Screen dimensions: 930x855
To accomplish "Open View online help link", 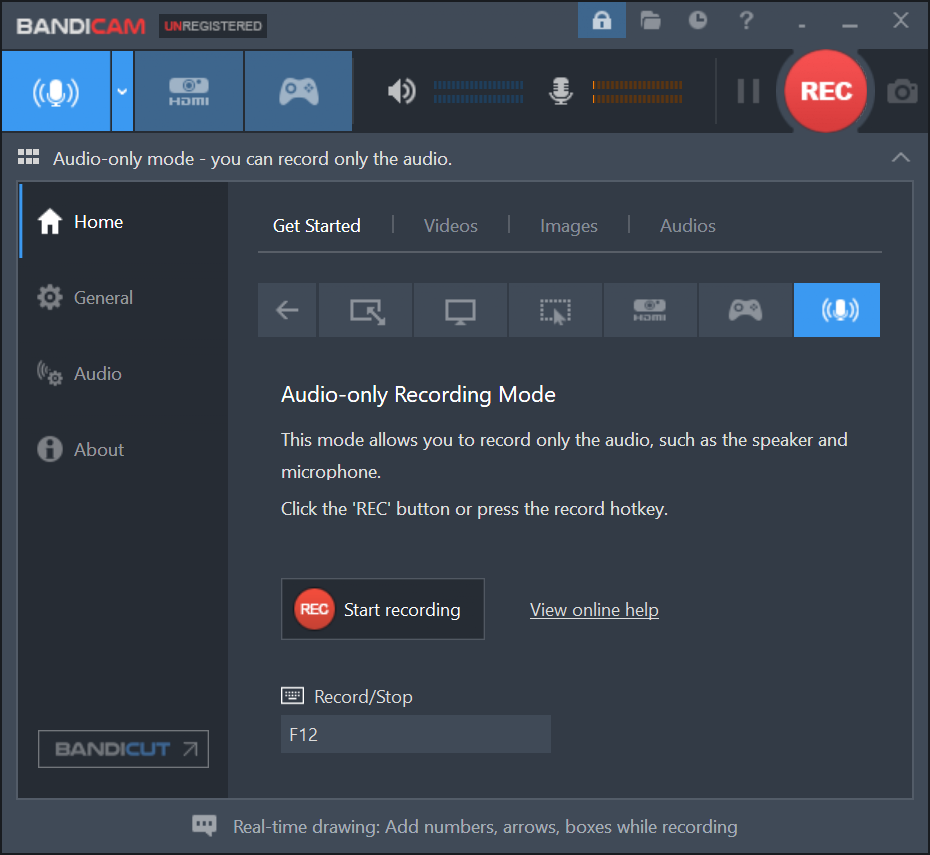I will [594, 610].
